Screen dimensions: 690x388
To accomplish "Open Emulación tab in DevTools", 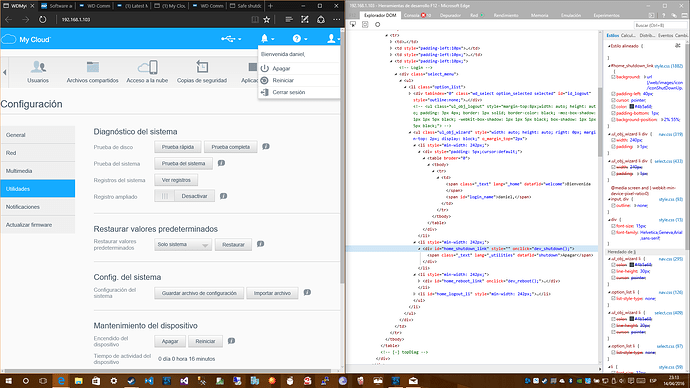I will 571,15.
